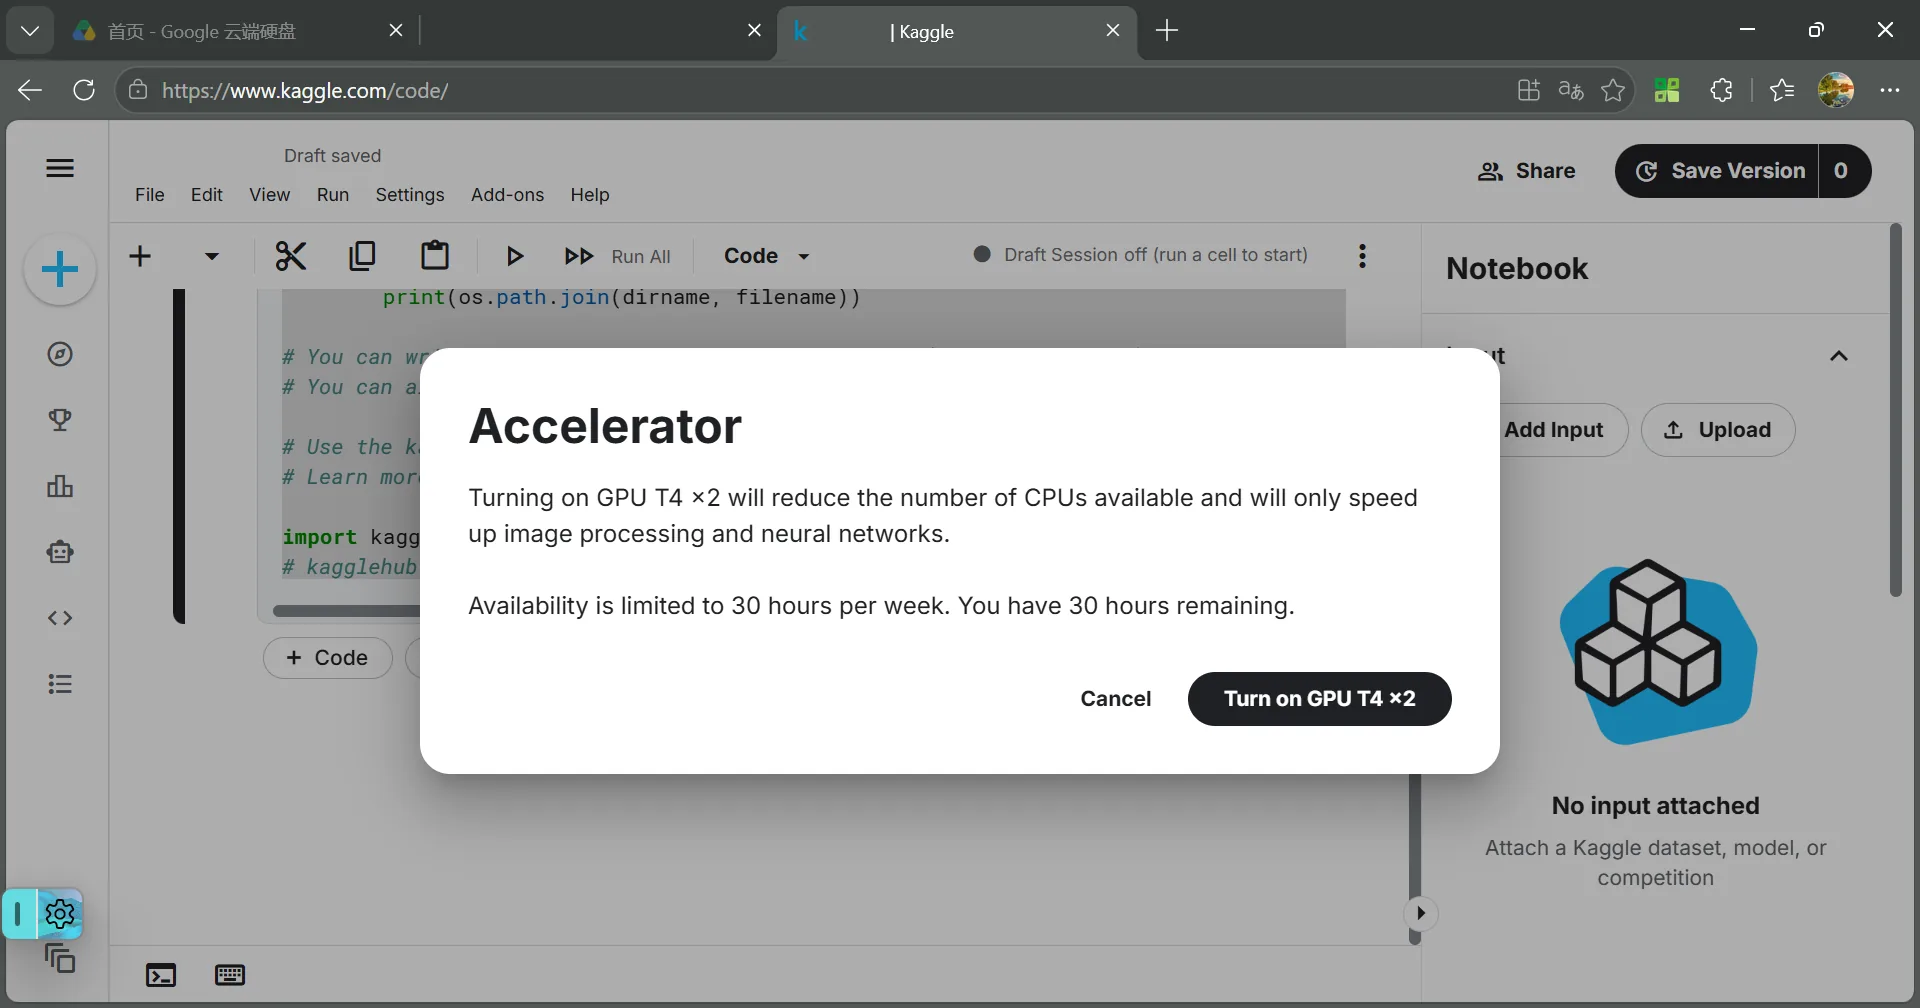Open the Run menu
1920x1008 pixels.
[x=333, y=195]
